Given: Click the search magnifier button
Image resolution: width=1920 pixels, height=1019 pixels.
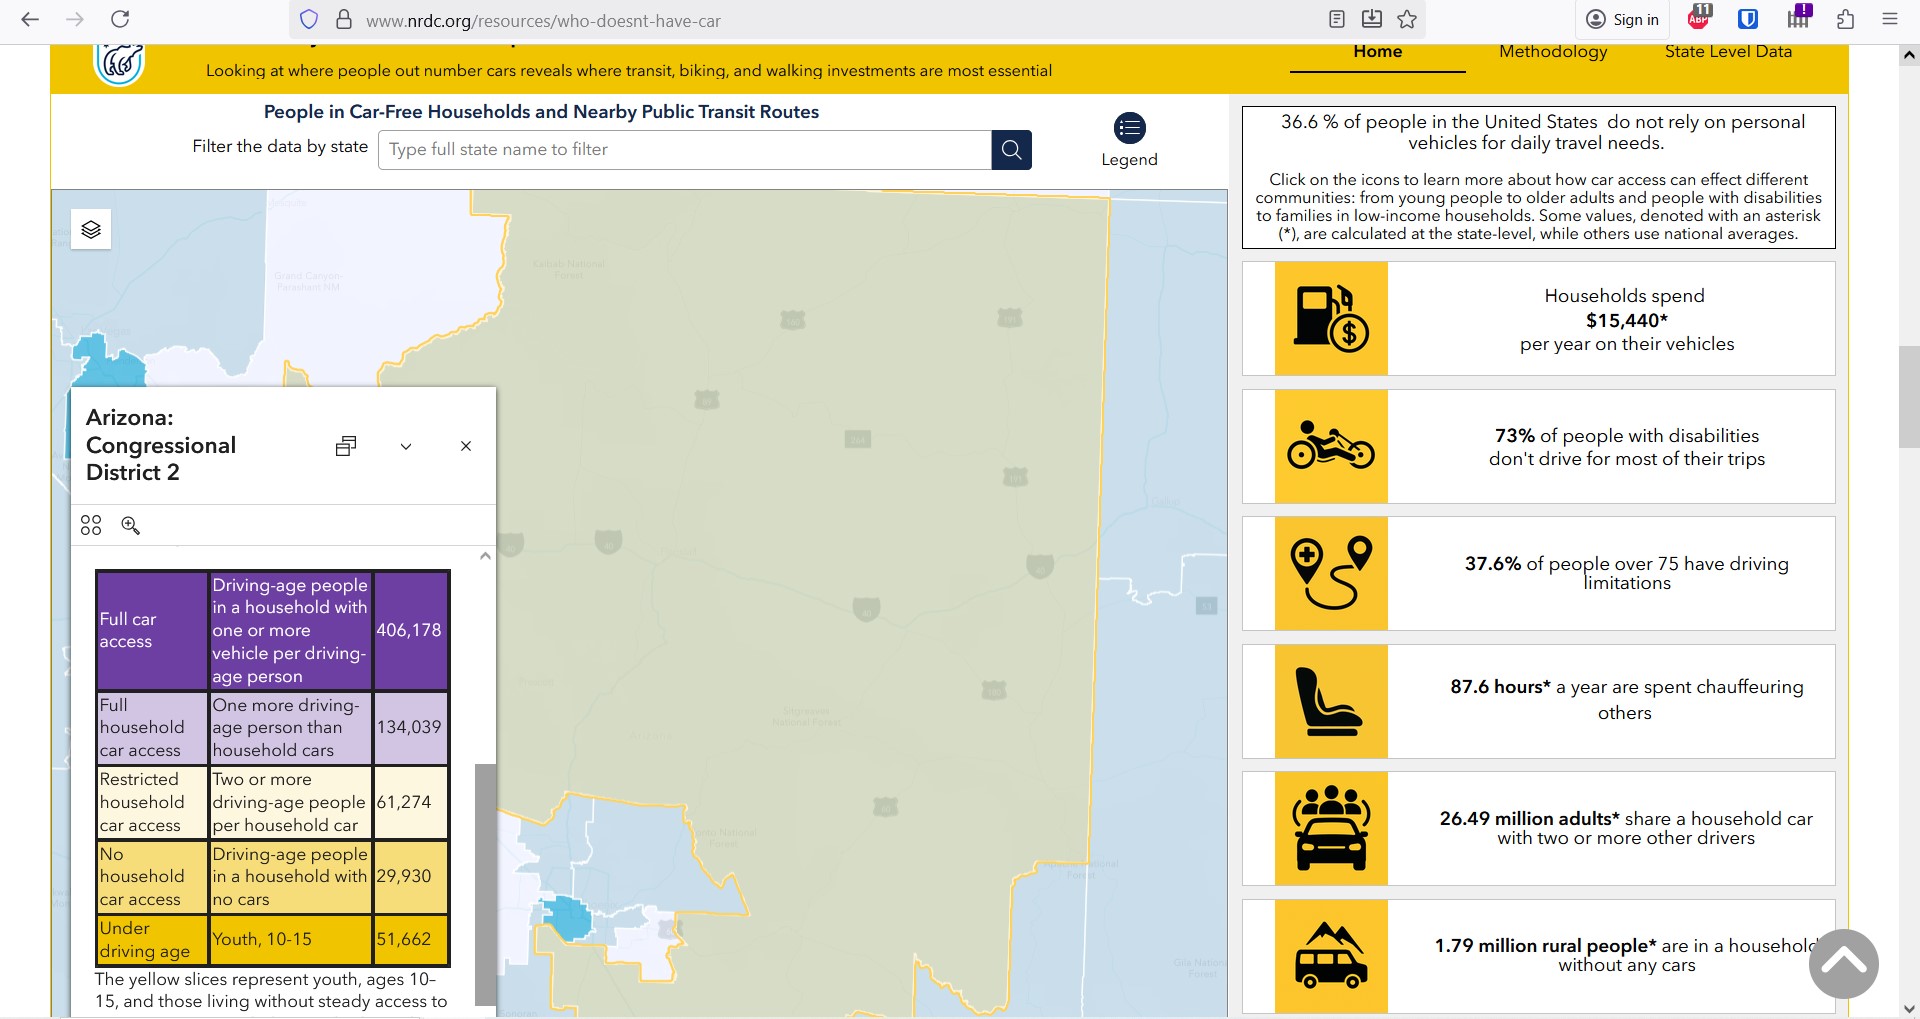Looking at the screenshot, I should (x=1011, y=150).
